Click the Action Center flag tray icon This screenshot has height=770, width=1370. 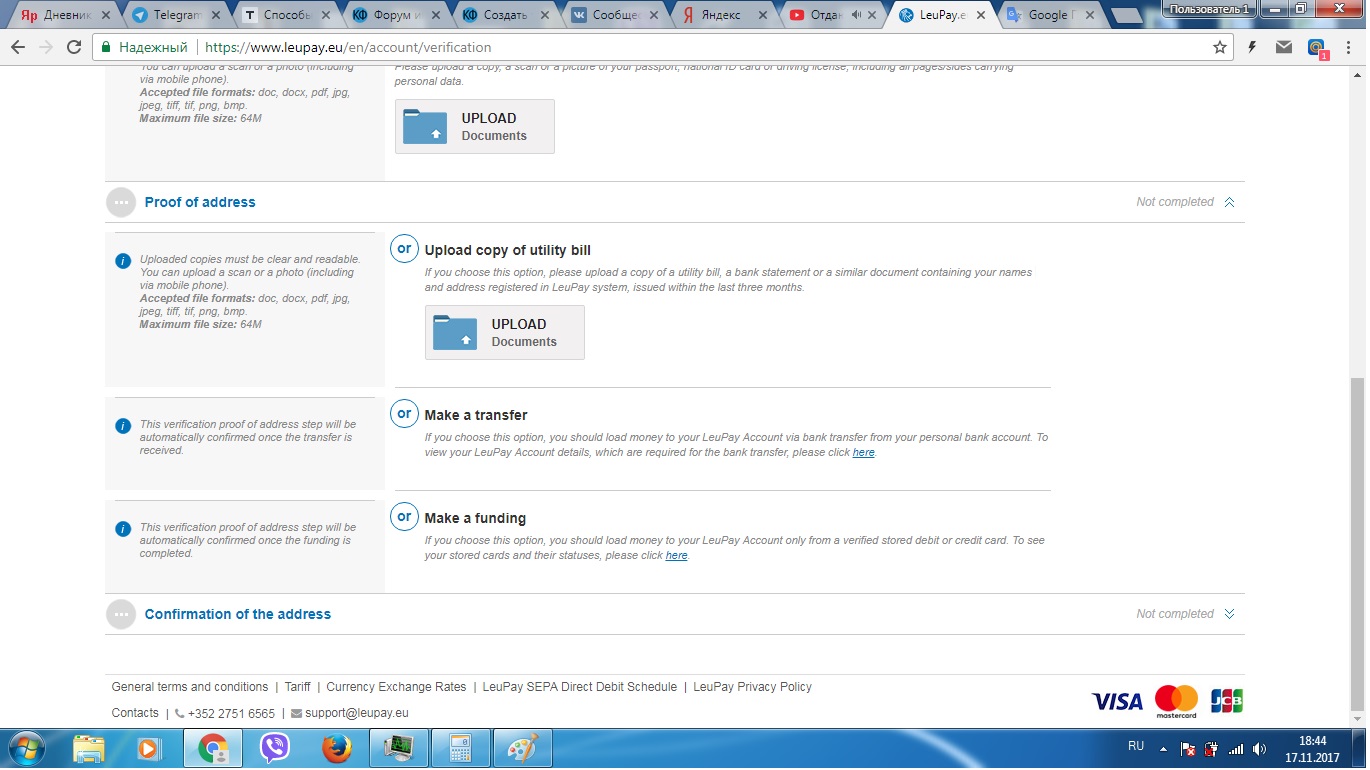coord(1188,748)
